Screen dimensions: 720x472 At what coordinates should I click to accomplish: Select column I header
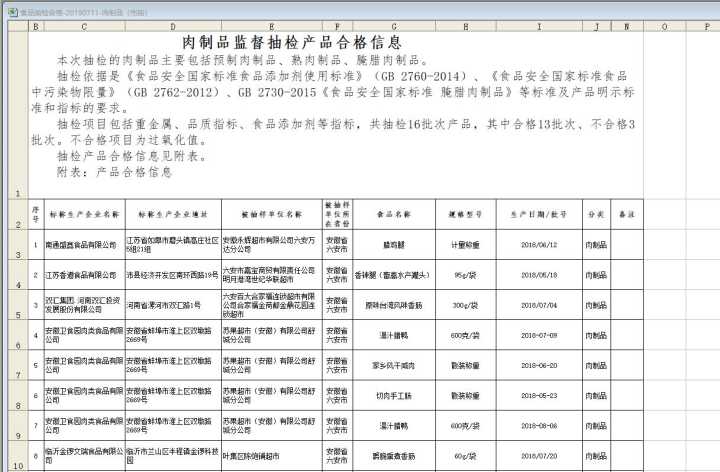tap(539, 27)
